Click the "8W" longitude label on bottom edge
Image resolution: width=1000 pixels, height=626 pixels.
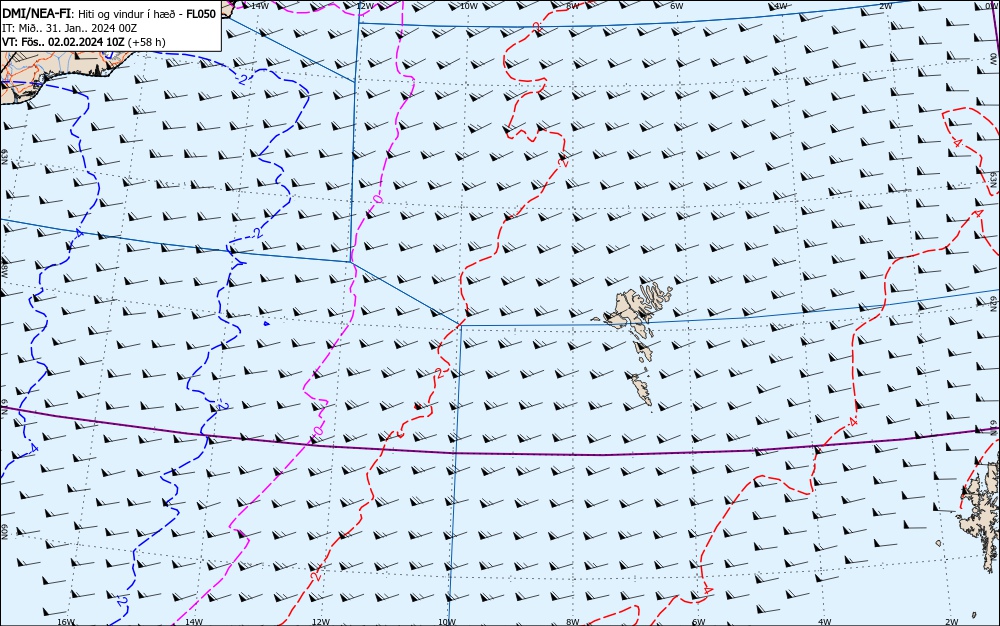(573, 622)
